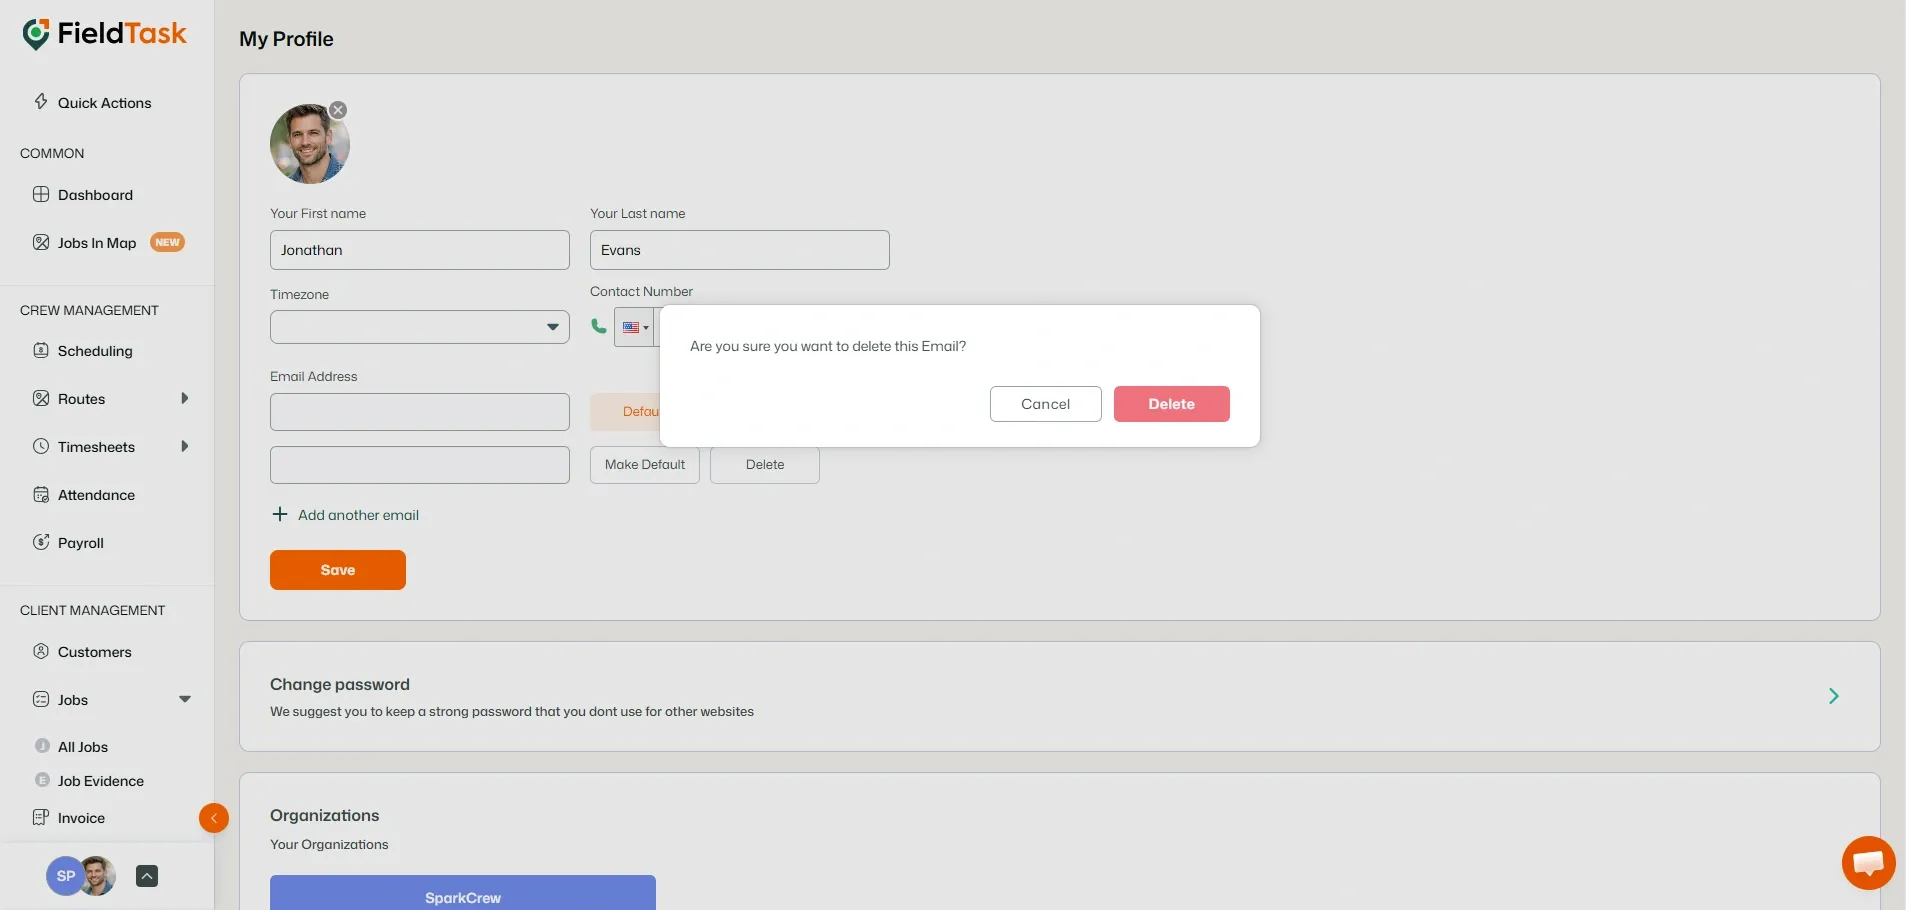Click the My Profile page title
This screenshot has width=1906, height=910.
point(286,39)
